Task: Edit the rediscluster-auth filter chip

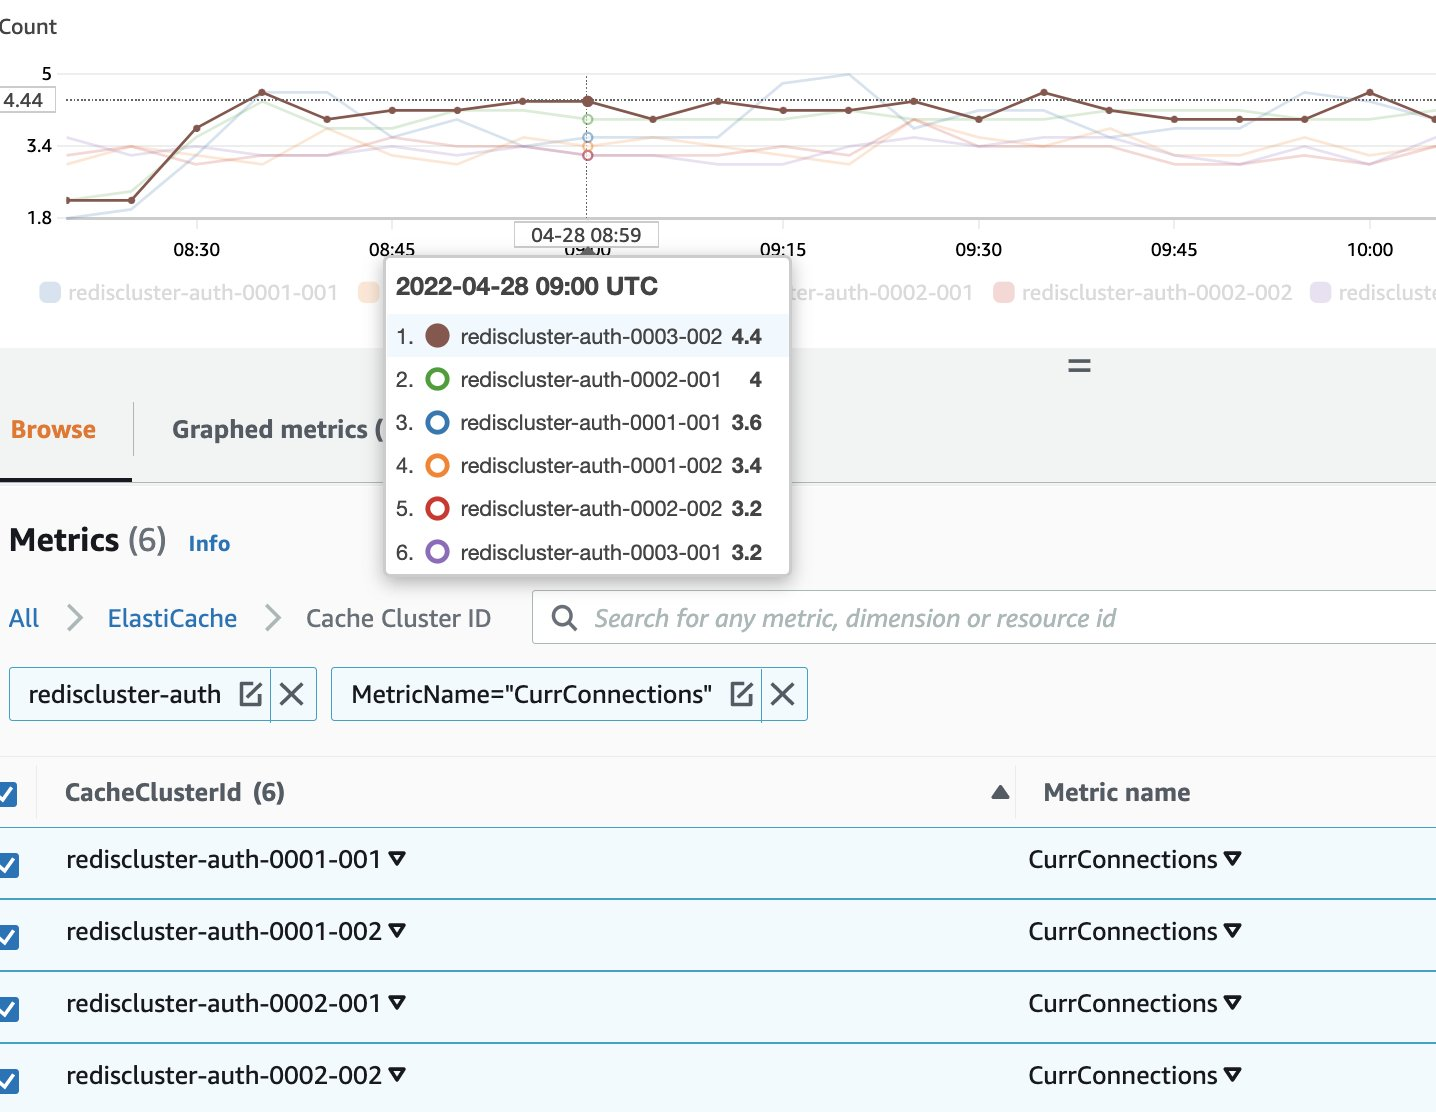Action: [251, 694]
